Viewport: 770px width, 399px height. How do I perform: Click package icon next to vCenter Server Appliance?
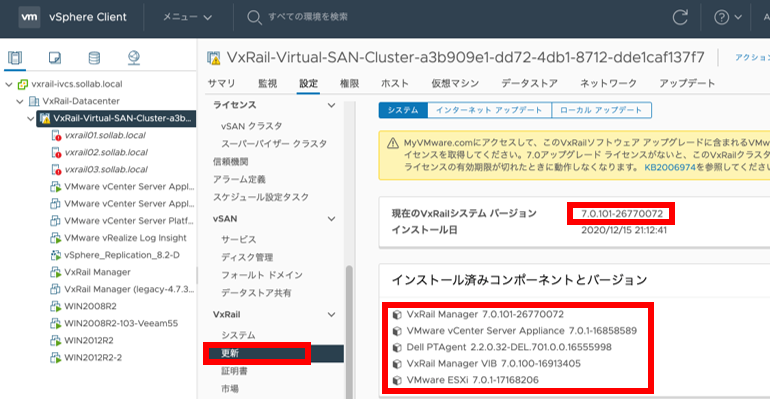point(397,331)
